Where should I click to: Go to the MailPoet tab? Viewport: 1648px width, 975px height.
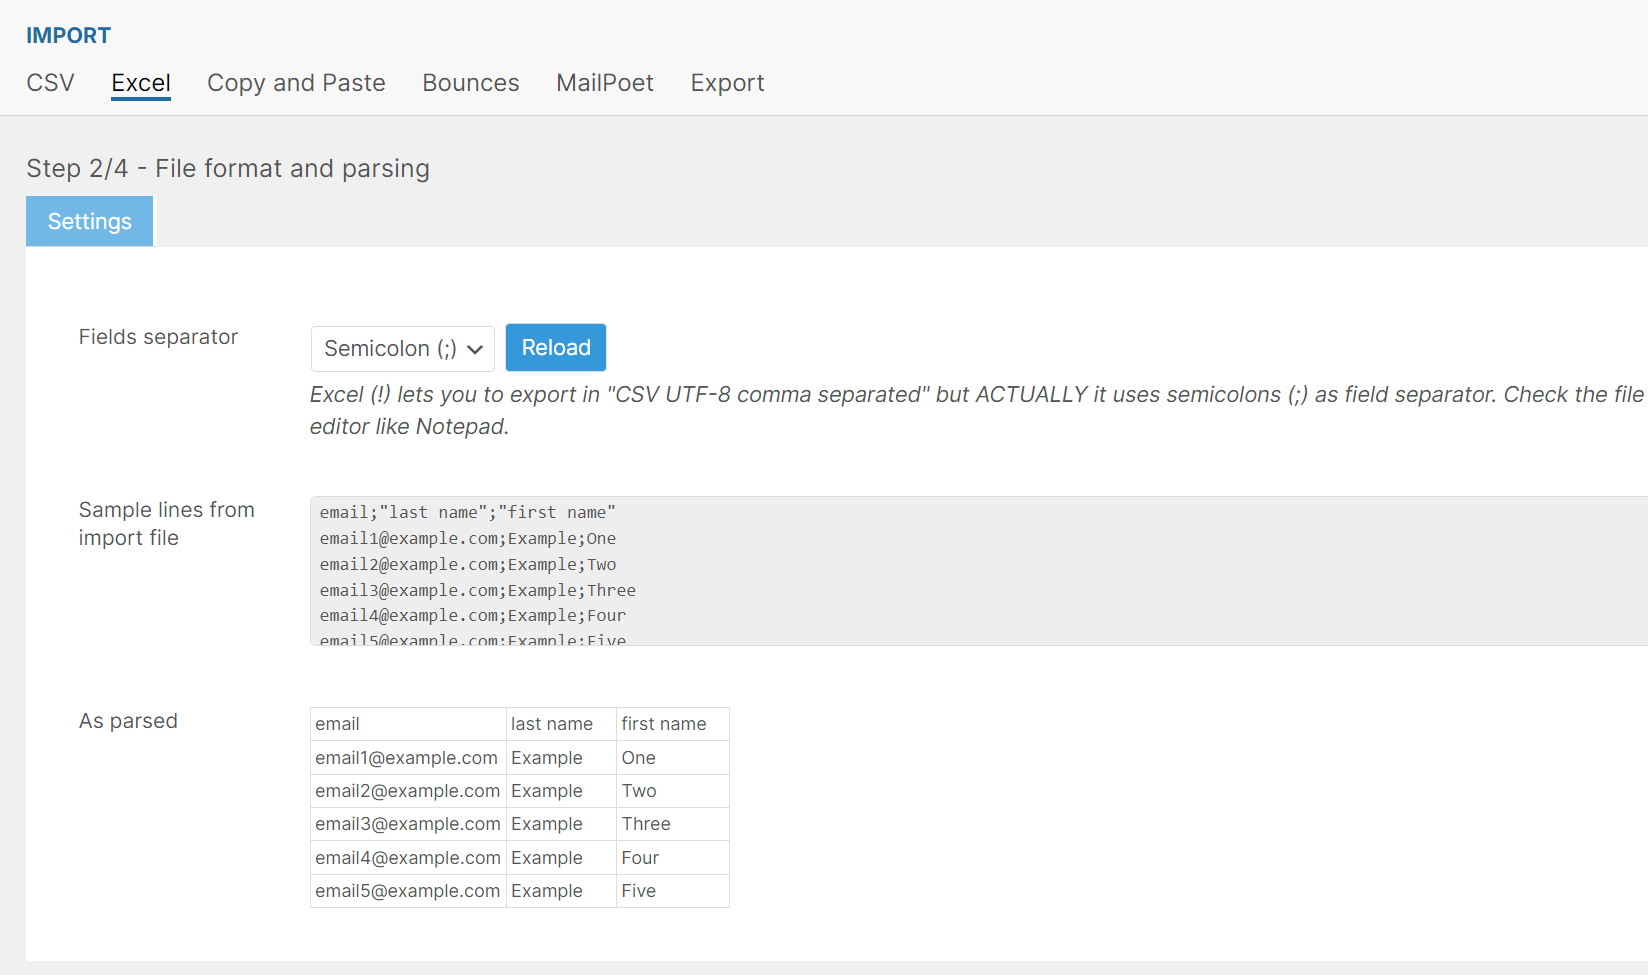605,83
